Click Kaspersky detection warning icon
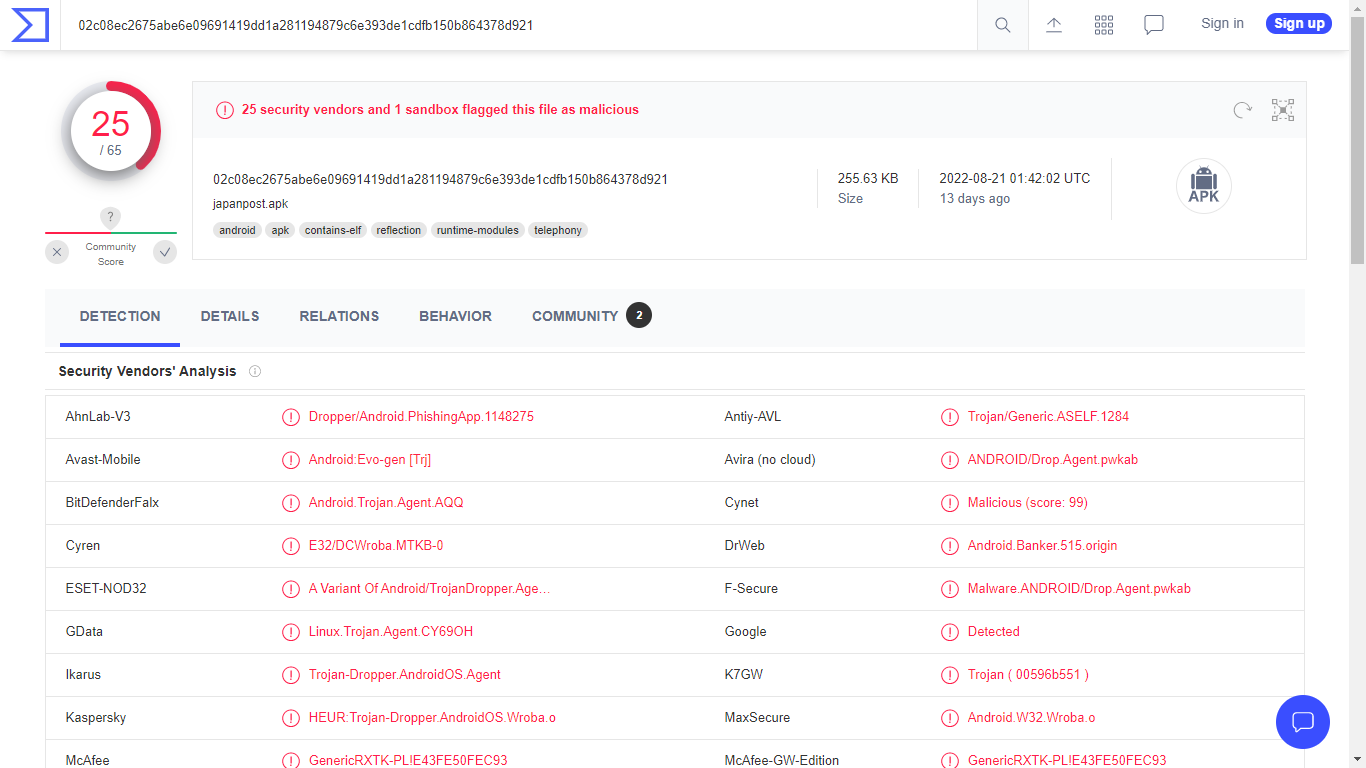Image resolution: width=1366 pixels, height=768 pixels. (290, 718)
